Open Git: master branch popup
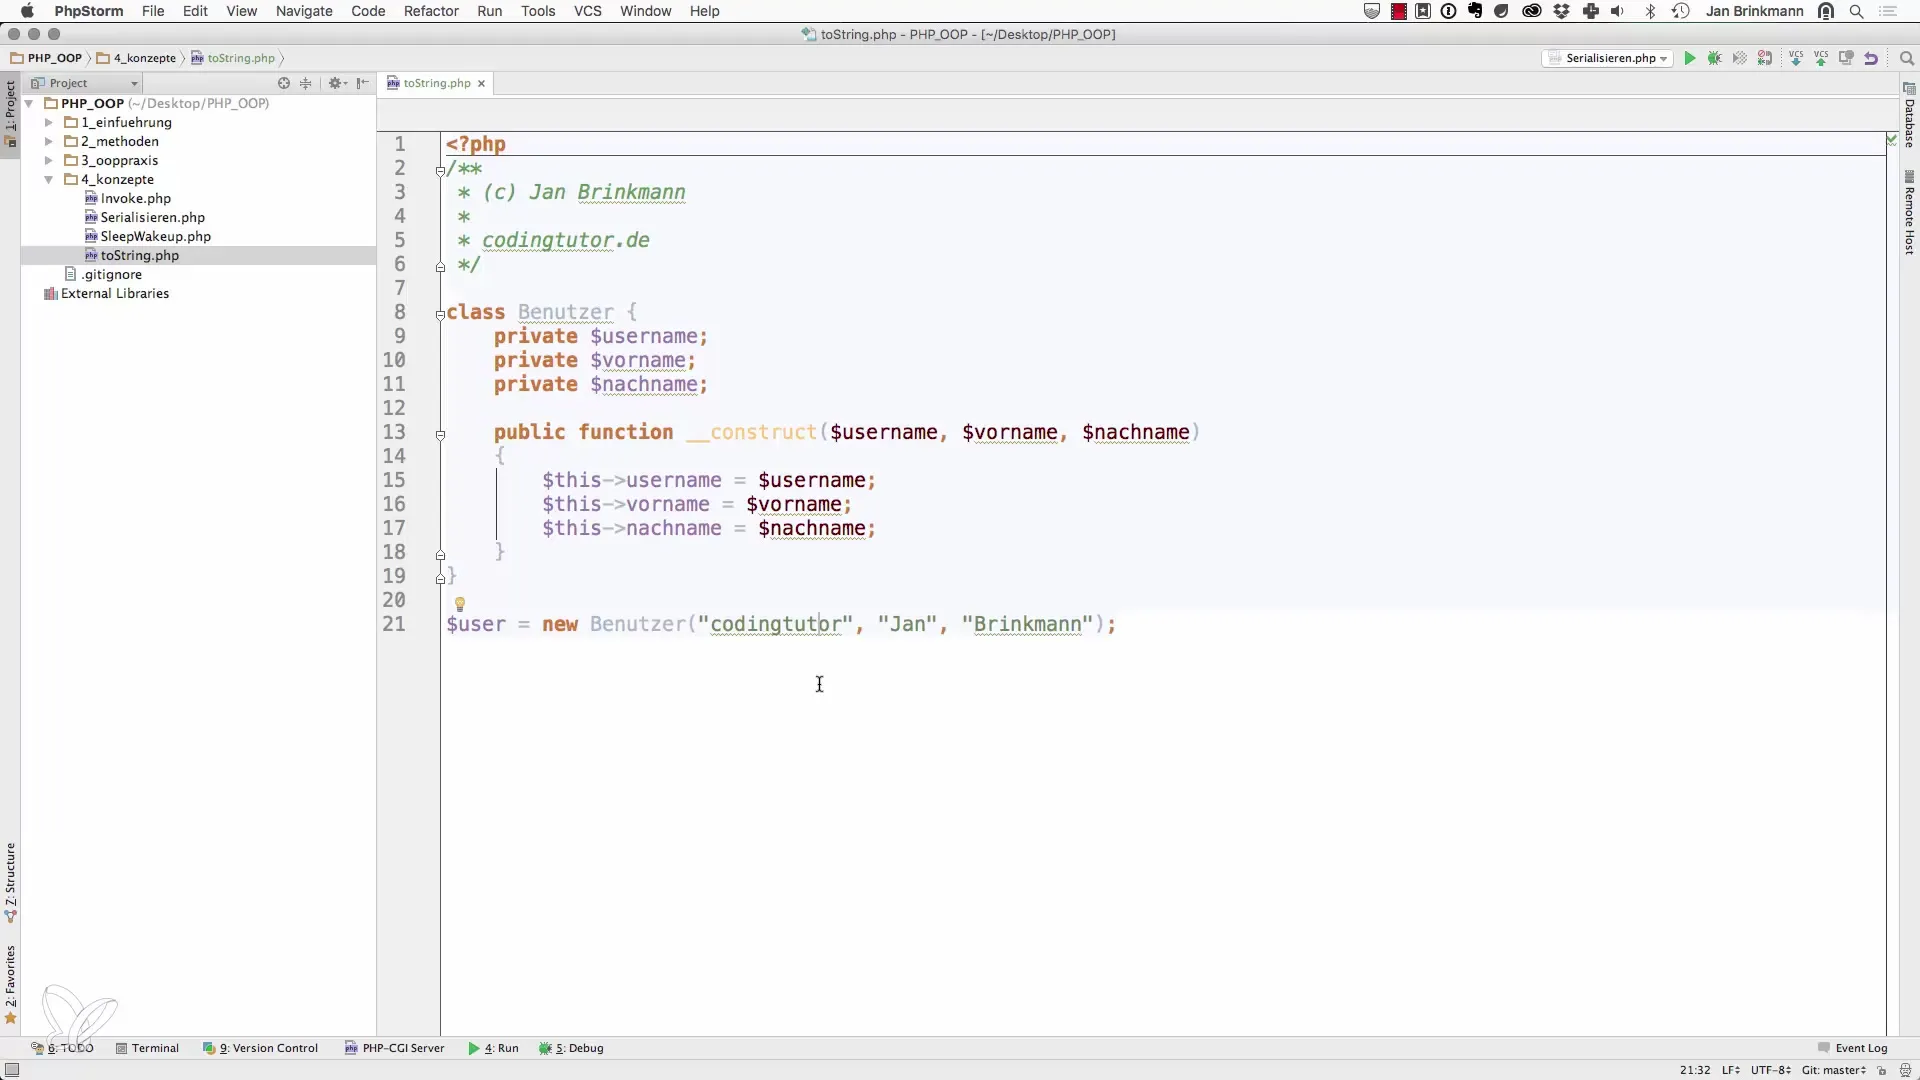 tap(1834, 1070)
